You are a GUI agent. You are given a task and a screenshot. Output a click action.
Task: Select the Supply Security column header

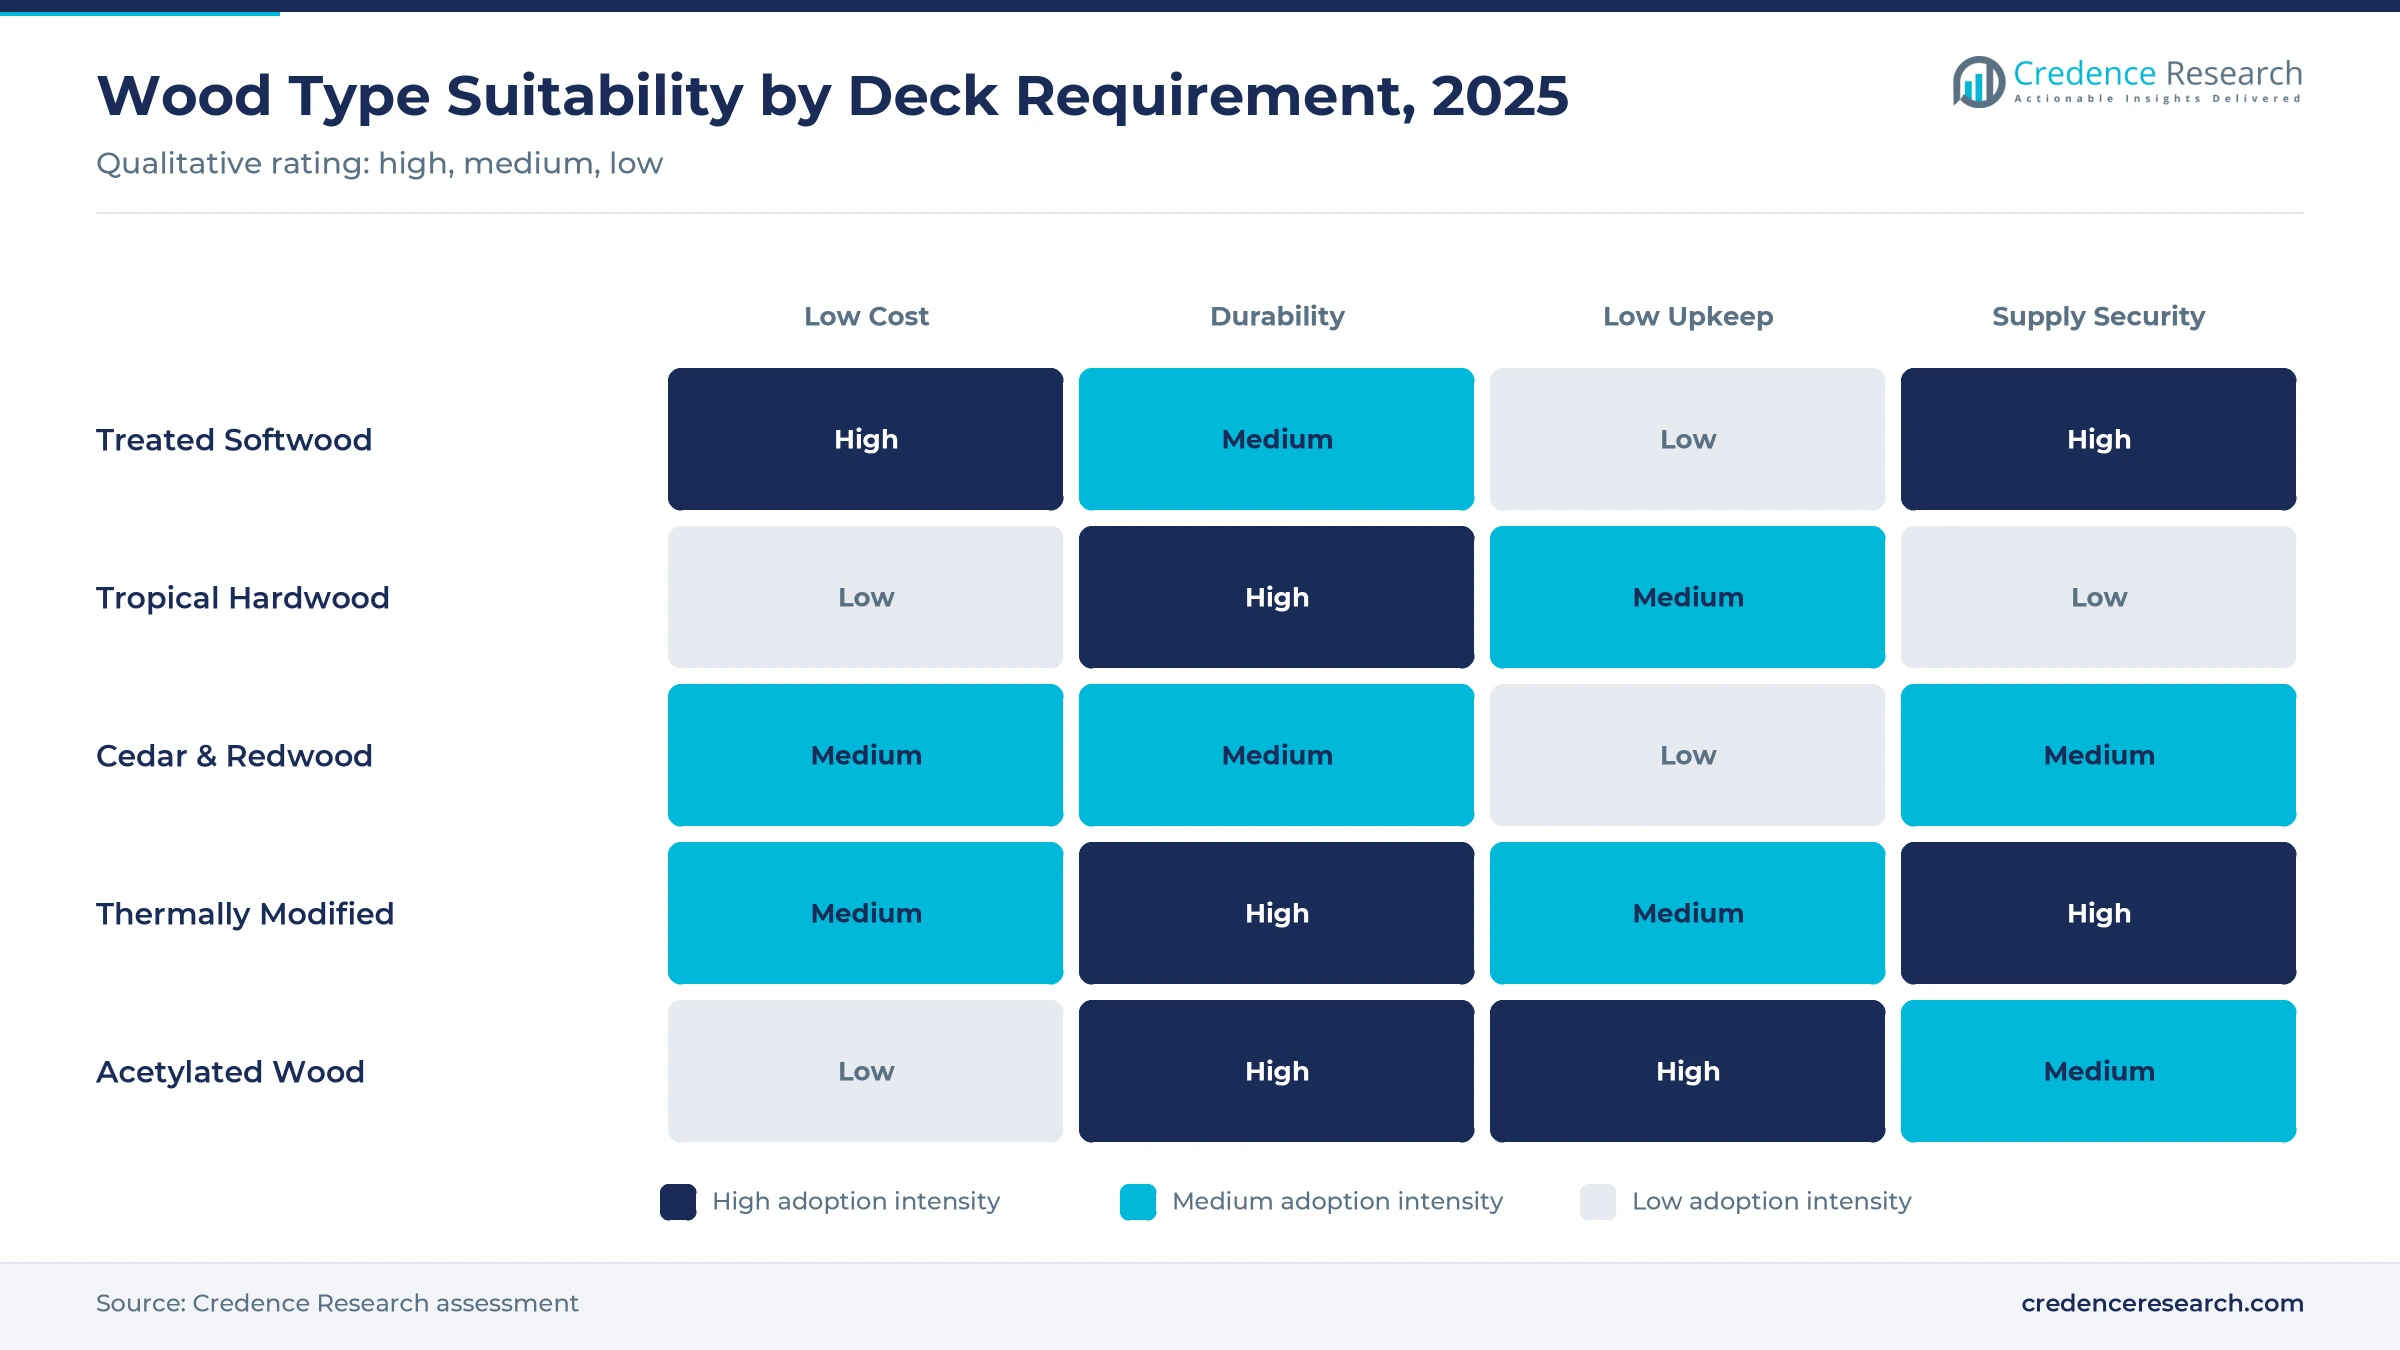coord(2098,316)
